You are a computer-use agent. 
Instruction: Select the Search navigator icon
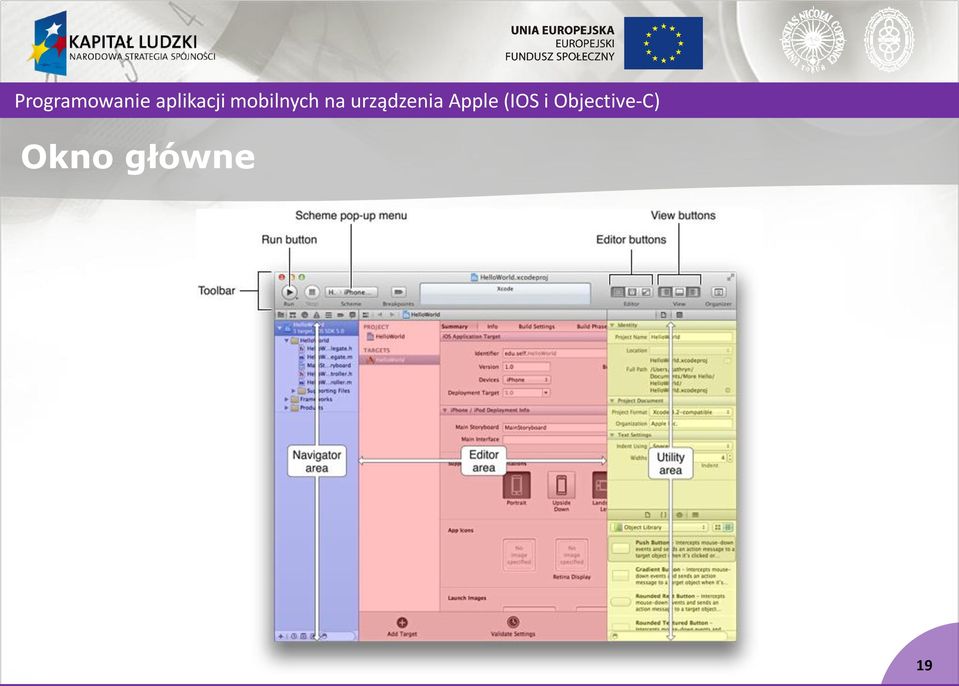(x=305, y=315)
